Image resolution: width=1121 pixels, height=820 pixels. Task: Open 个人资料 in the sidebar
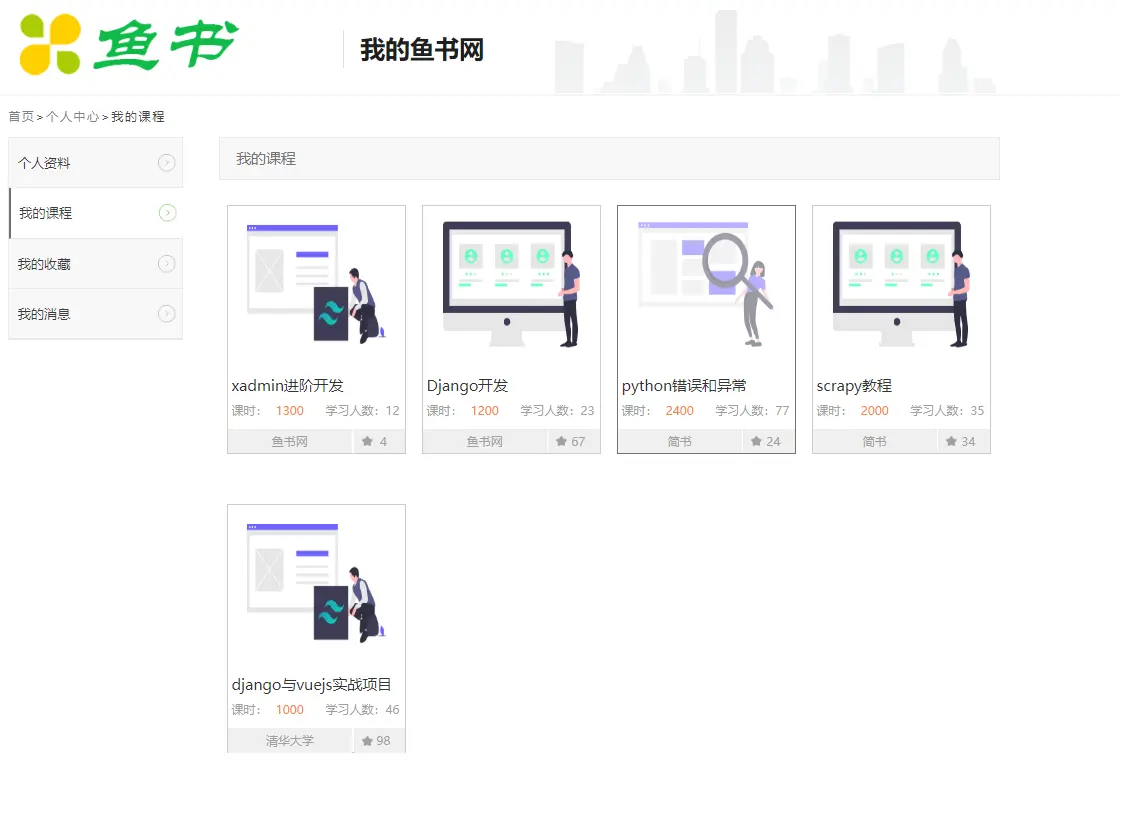[x=96, y=163]
